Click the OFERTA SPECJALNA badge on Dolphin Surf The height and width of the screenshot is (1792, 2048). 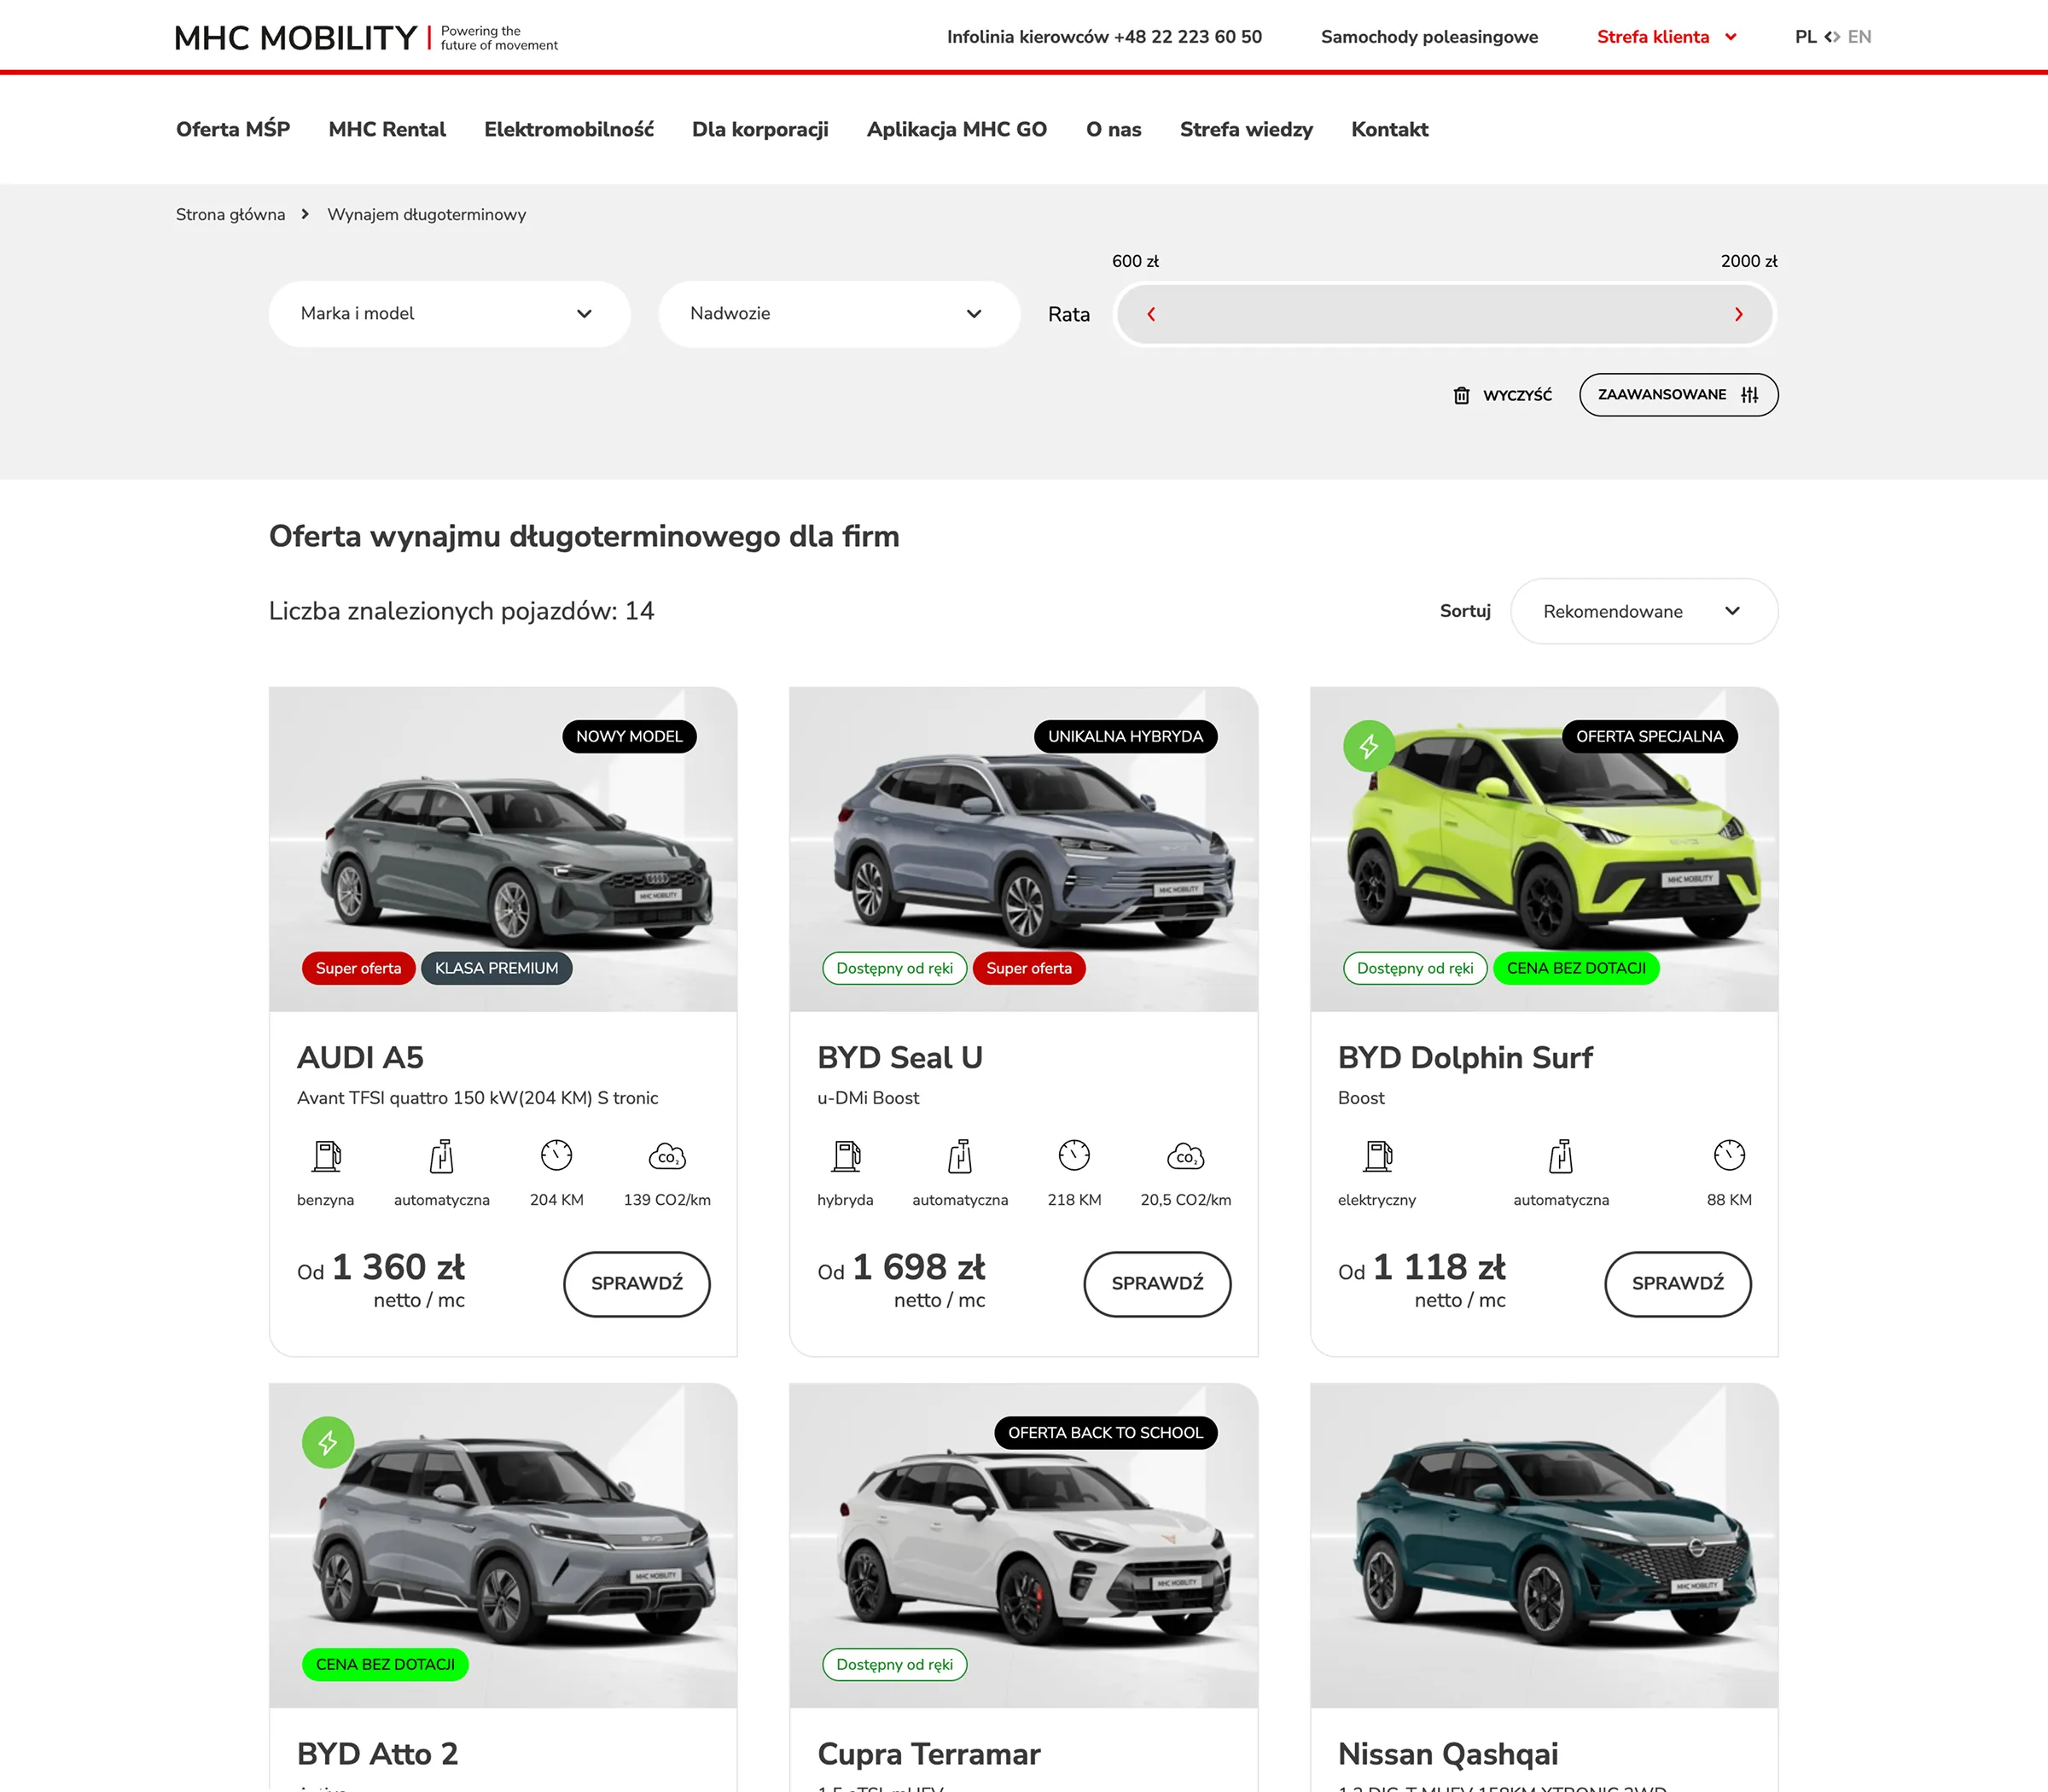tap(1649, 737)
